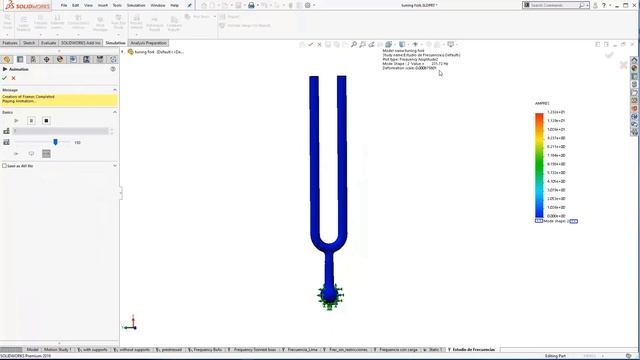Select the reciprocating playback mode icon
This screenshot has height=360, width=640.
[x=46, y=153]
